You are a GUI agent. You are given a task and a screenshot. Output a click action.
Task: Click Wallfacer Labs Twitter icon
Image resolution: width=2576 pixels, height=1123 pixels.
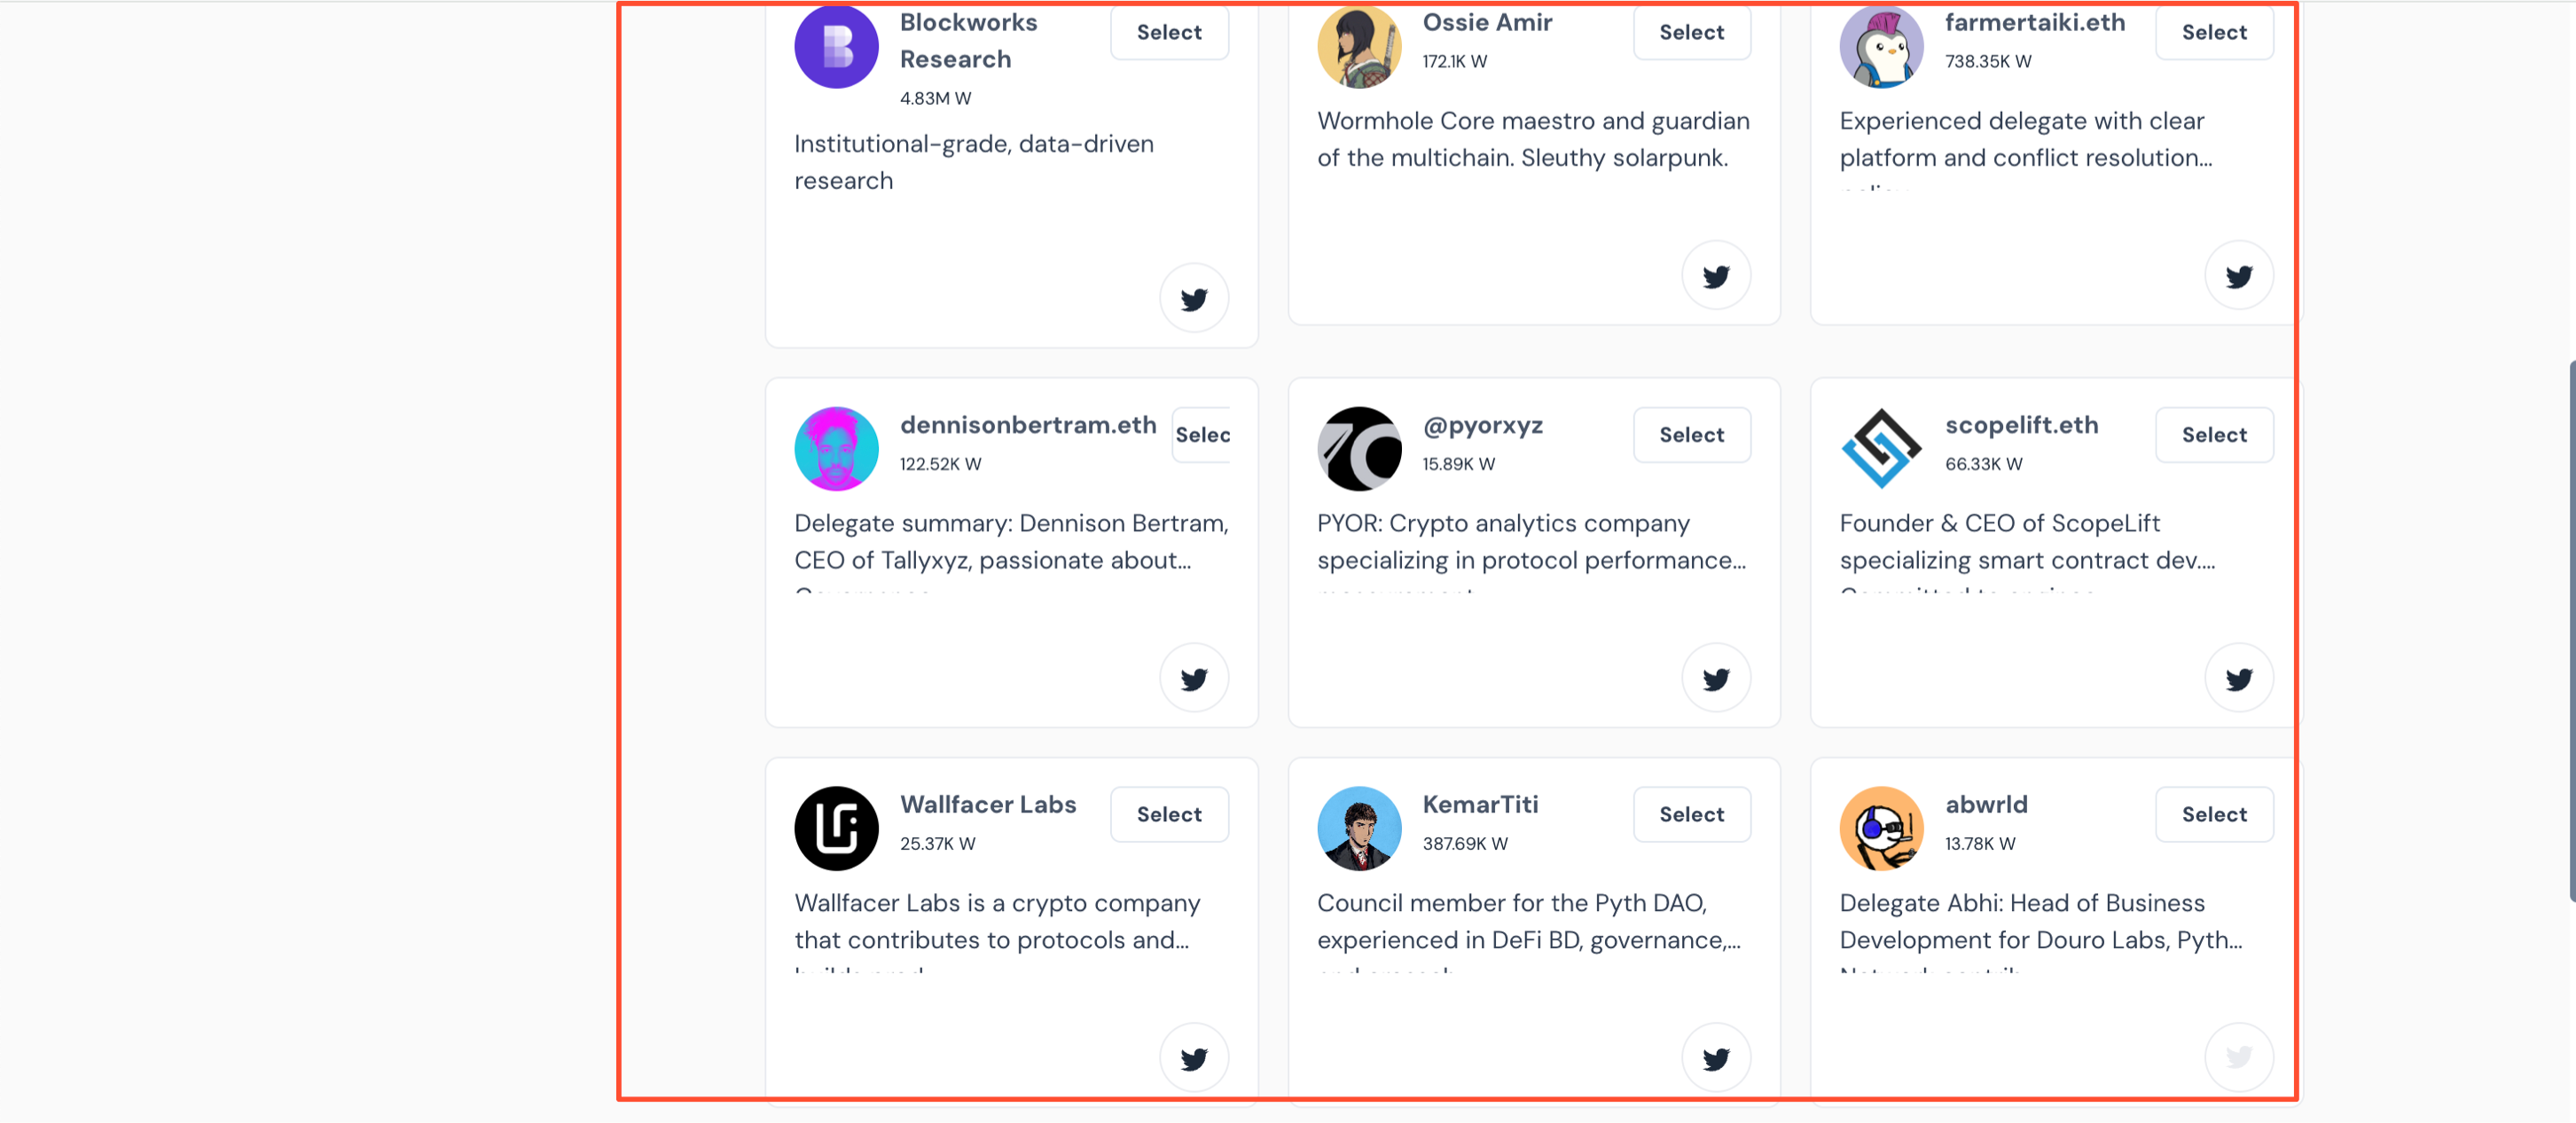(x=1194, y=1057)
